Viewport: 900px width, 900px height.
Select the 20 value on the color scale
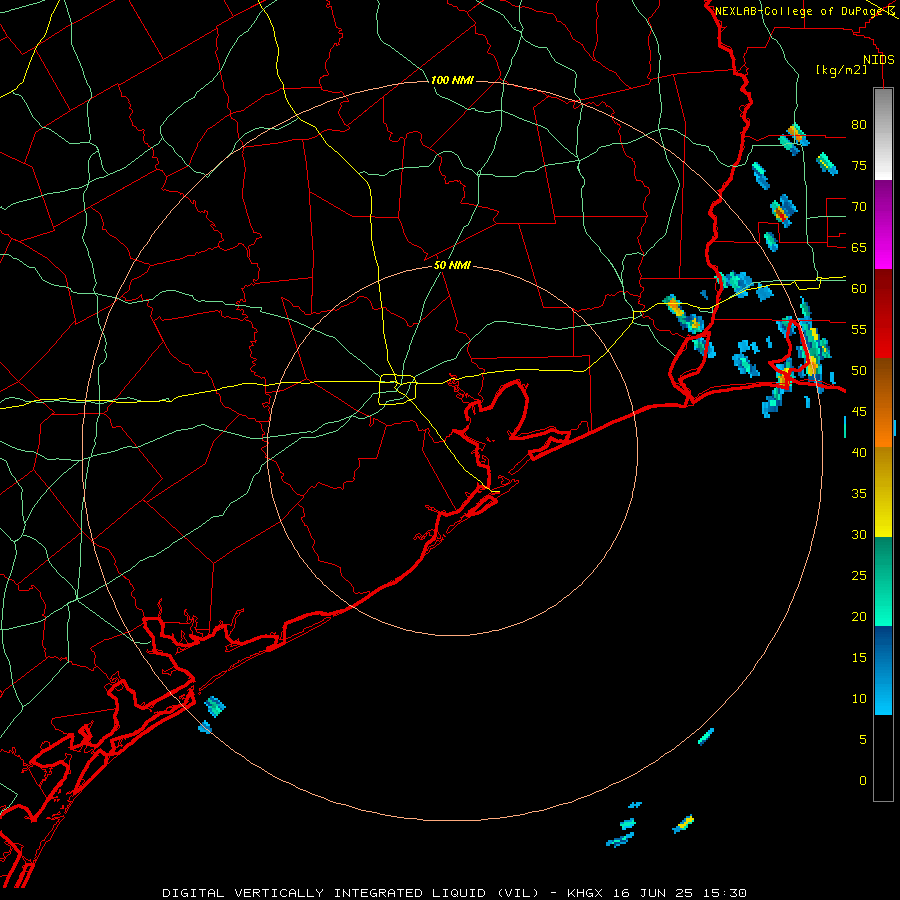pos(859,616)
